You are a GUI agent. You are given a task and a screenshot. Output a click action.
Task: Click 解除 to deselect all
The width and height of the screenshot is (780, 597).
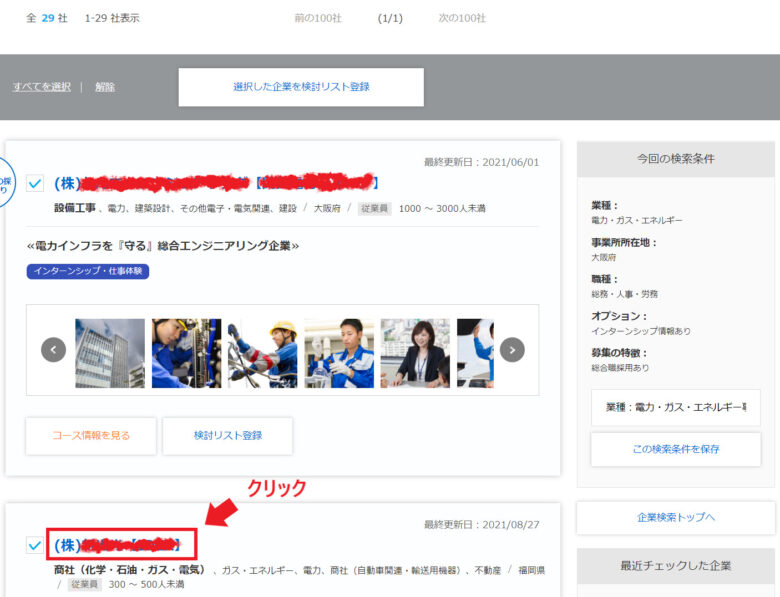click(105, 87)
